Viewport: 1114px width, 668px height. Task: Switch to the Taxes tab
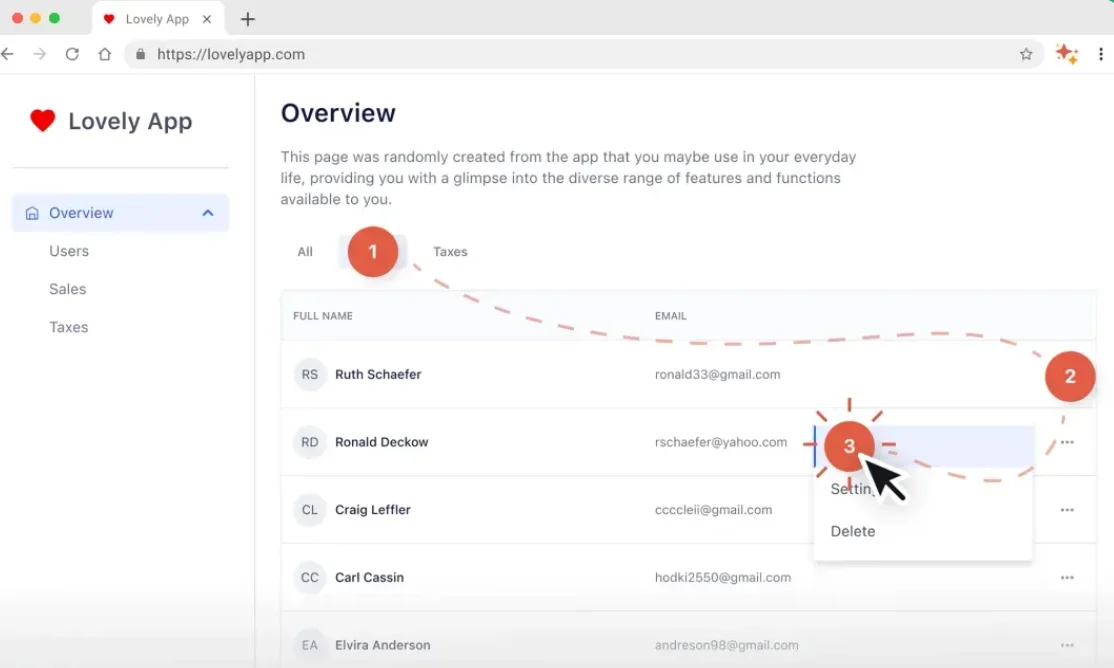tap(450, 251)
